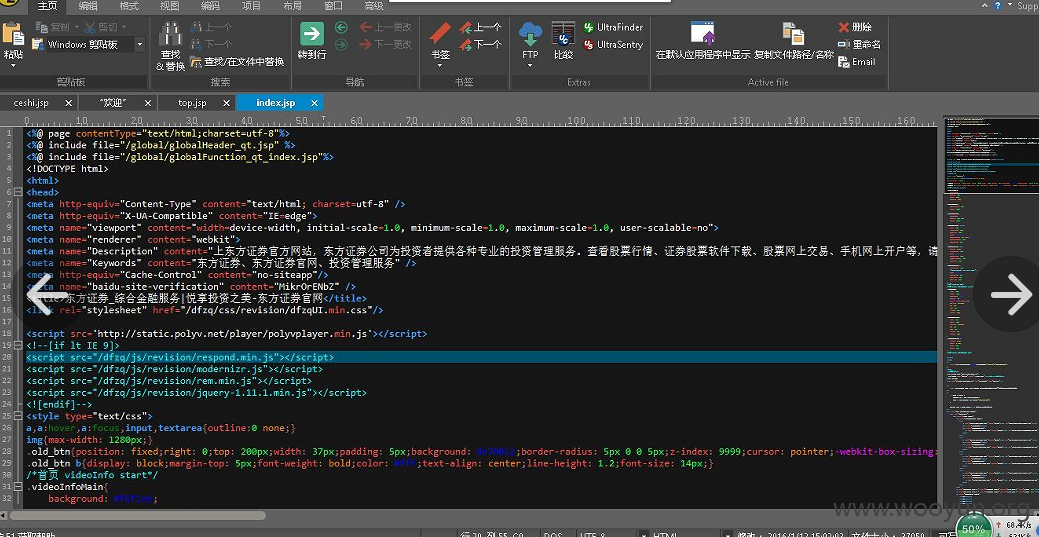This screenshot has height=537, width=1039.
Task: Click the FTP cloud icon
Action: tap(530, 33)
